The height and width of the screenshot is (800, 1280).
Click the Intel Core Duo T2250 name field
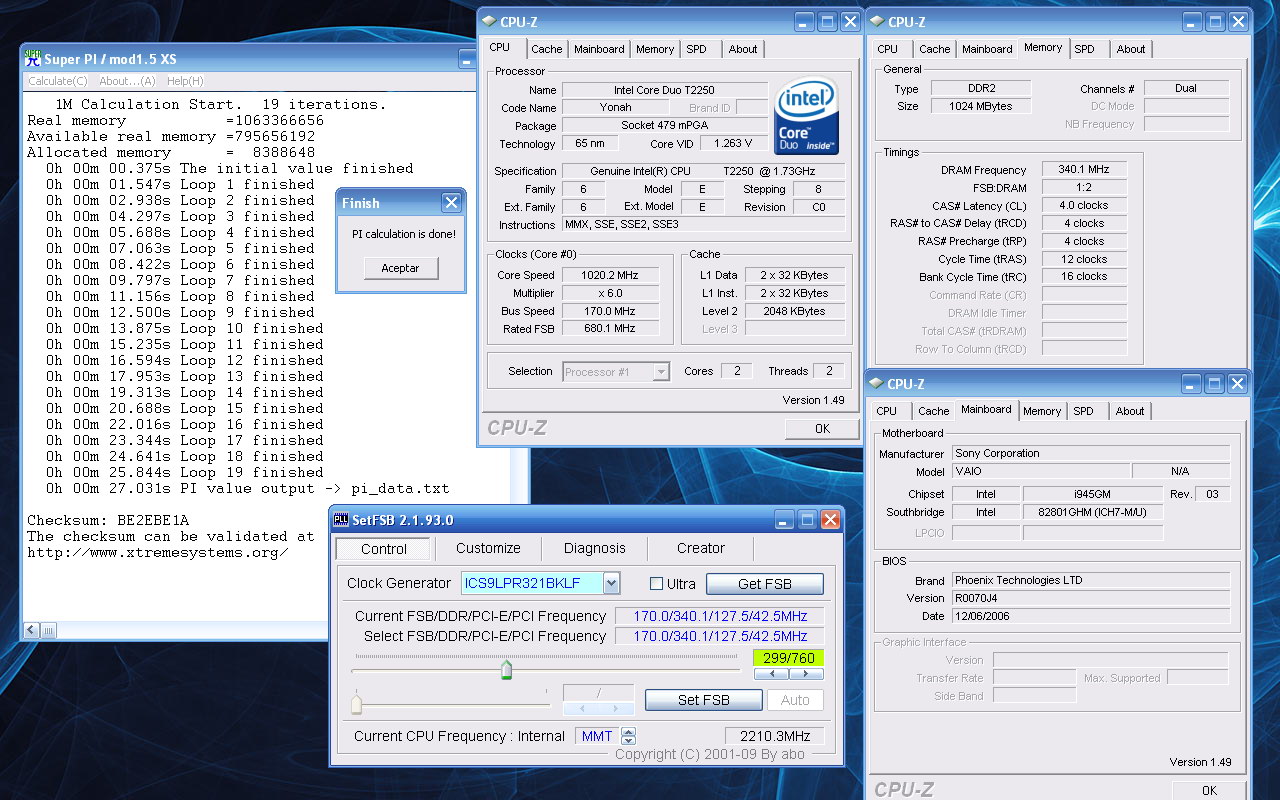click(664, 90)
